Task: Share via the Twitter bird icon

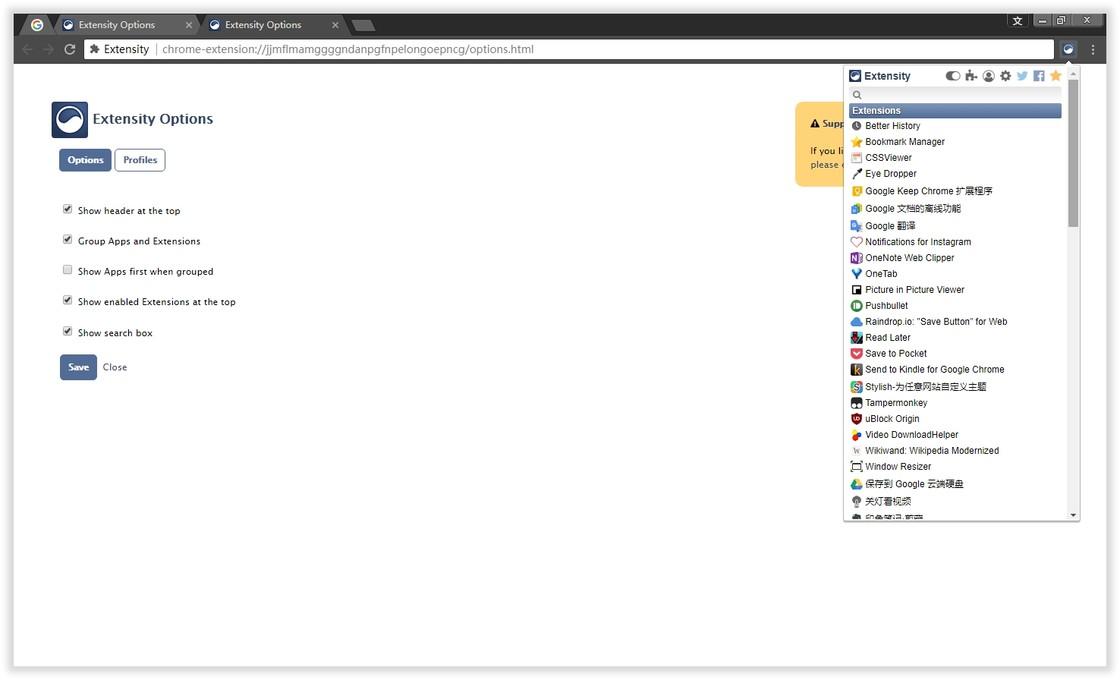Action: pyautogui.click(x=1022, y=76)
